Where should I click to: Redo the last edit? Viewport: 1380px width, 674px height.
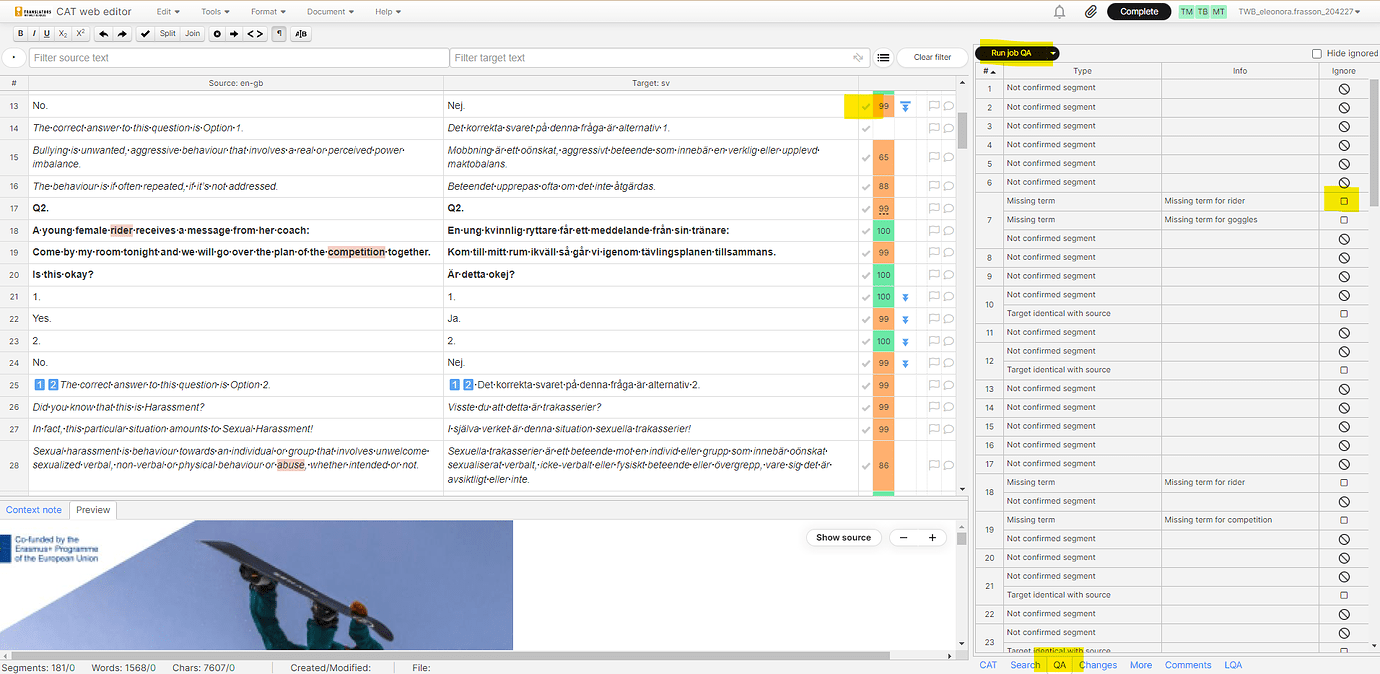pos(122,34)
